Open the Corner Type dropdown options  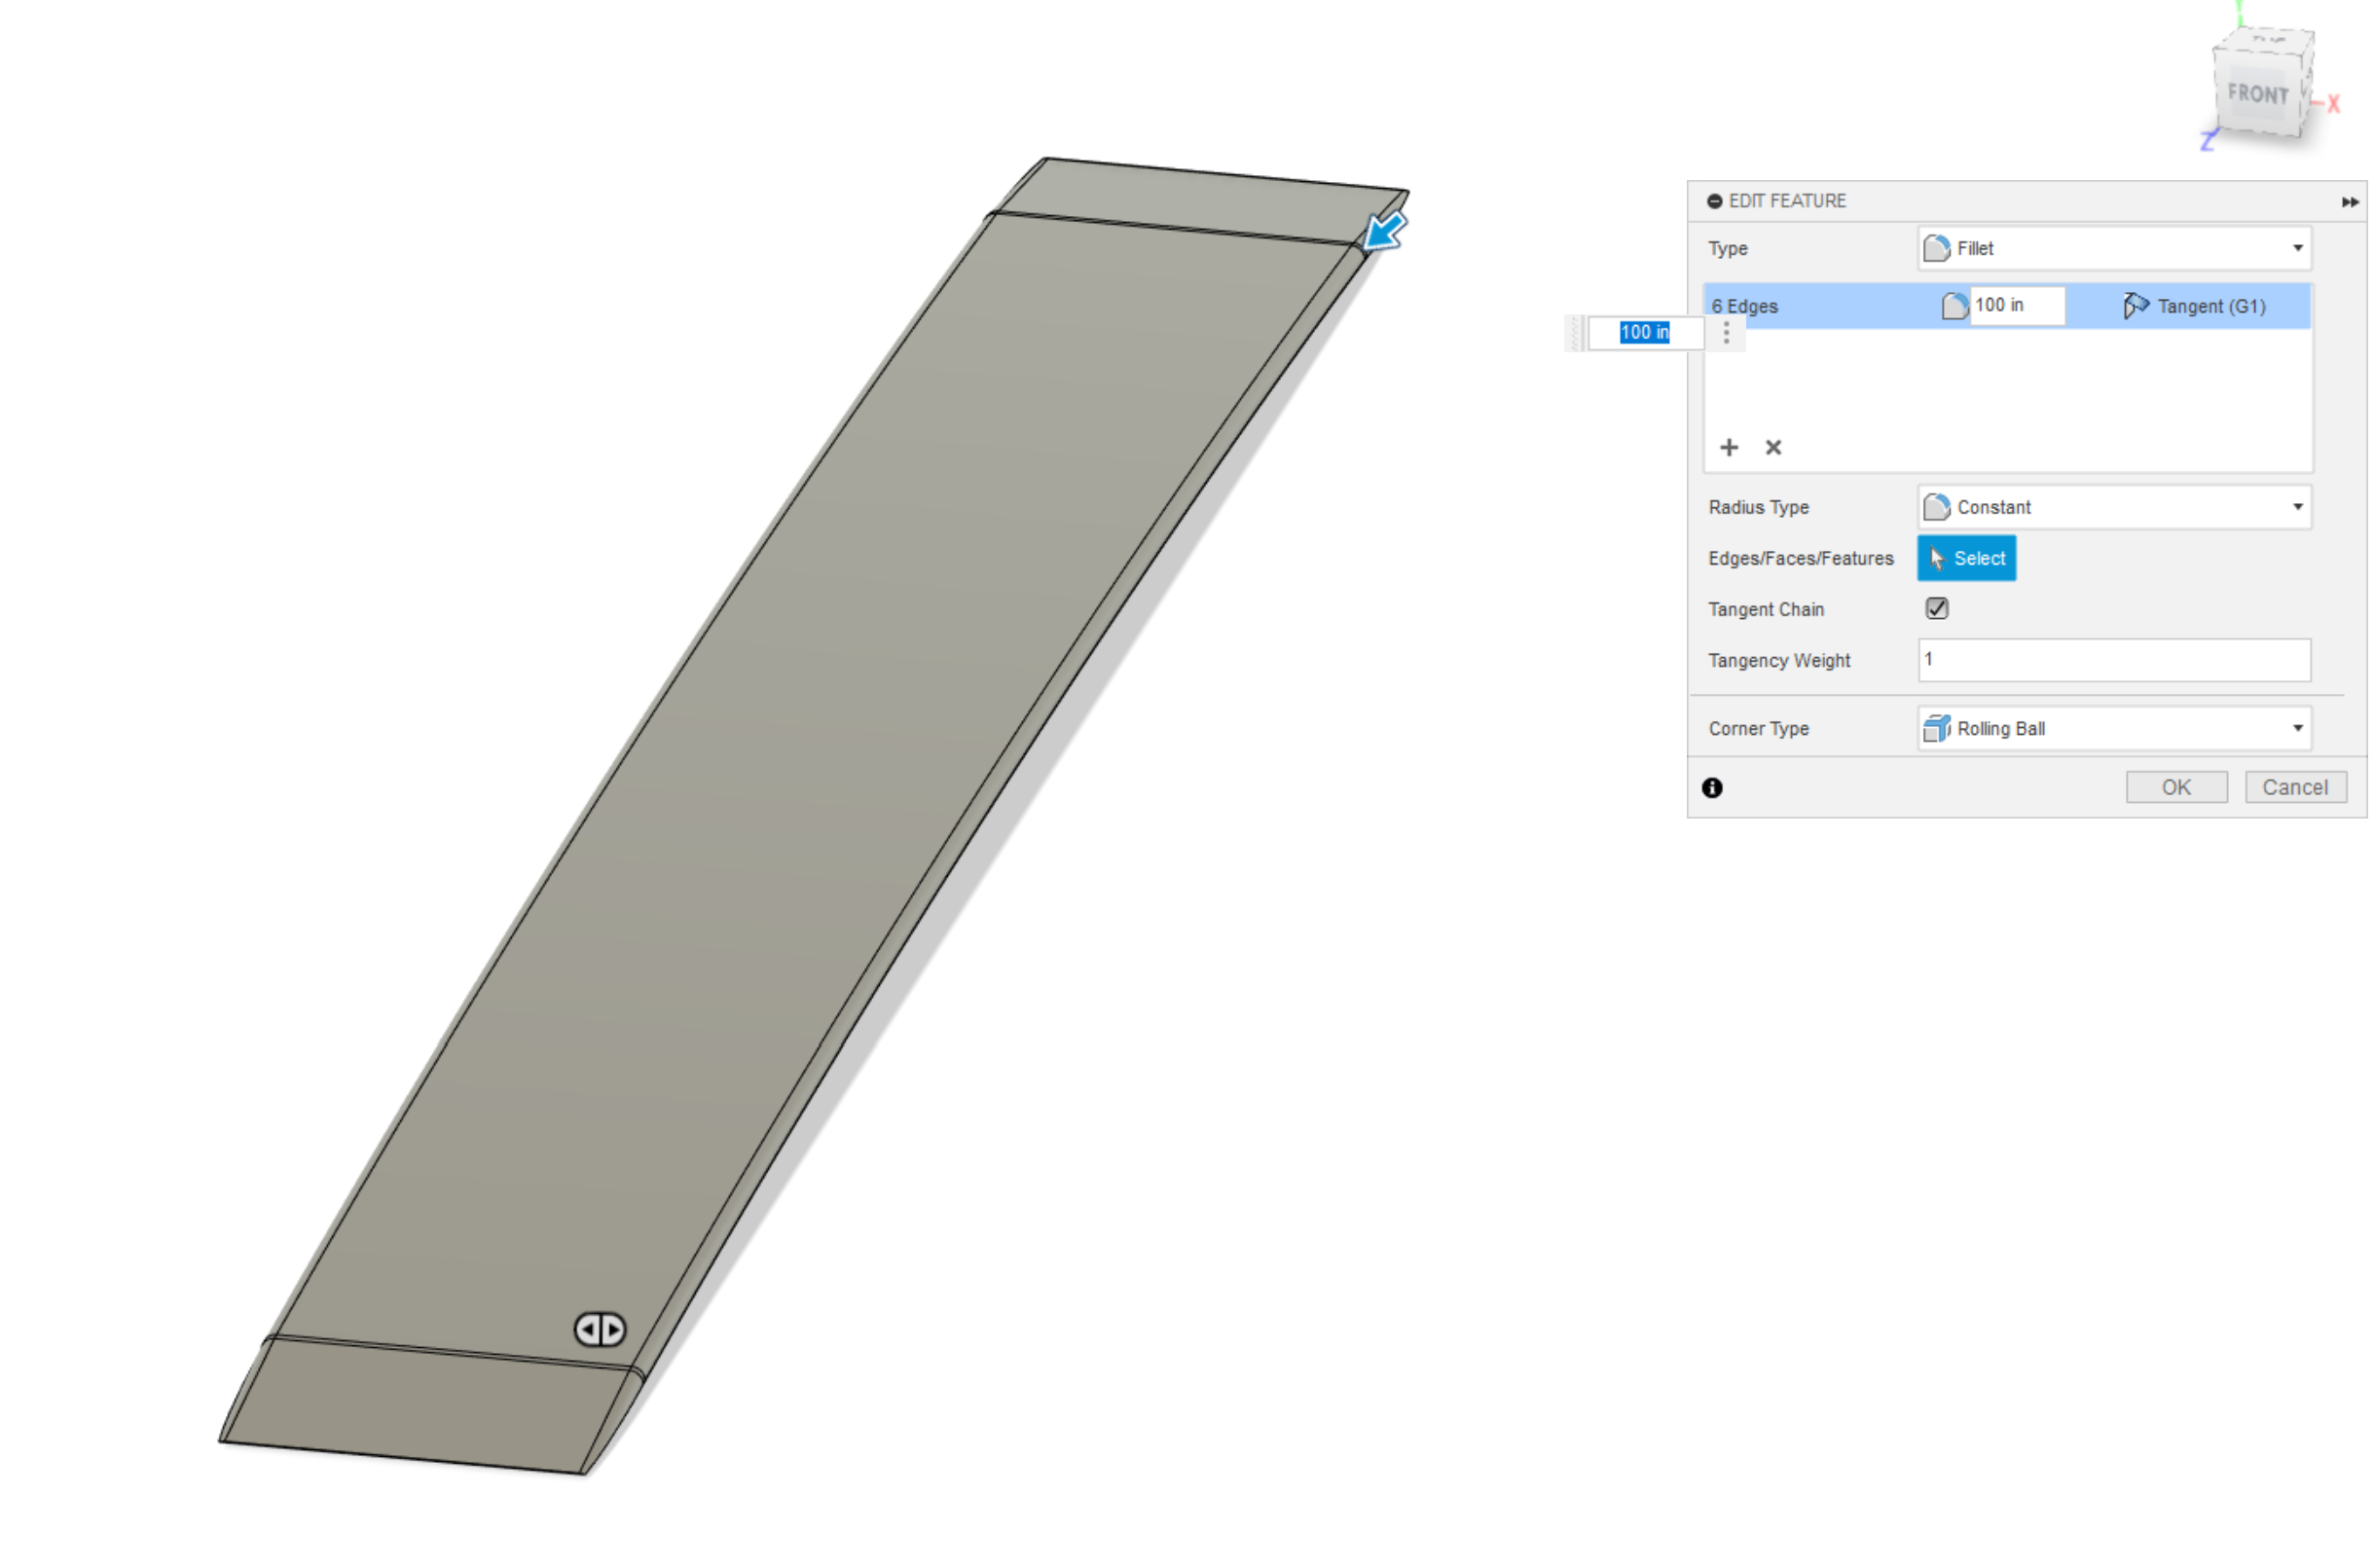tap(2299, 728)
